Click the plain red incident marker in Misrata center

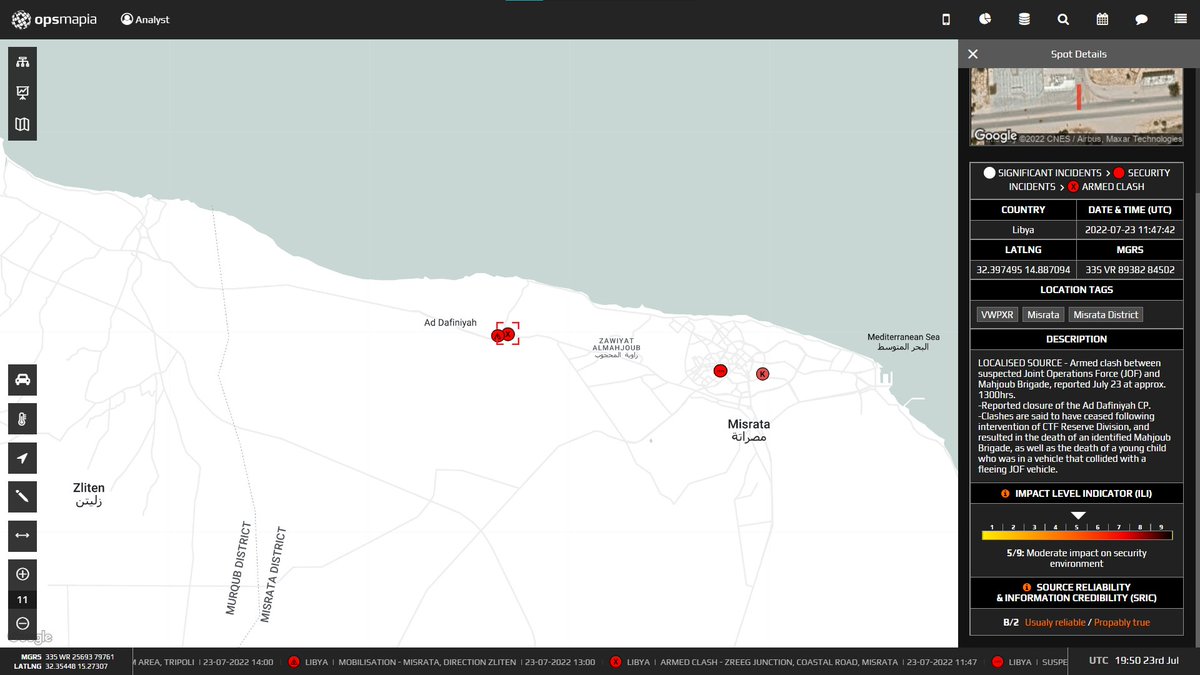pos(719,370)
